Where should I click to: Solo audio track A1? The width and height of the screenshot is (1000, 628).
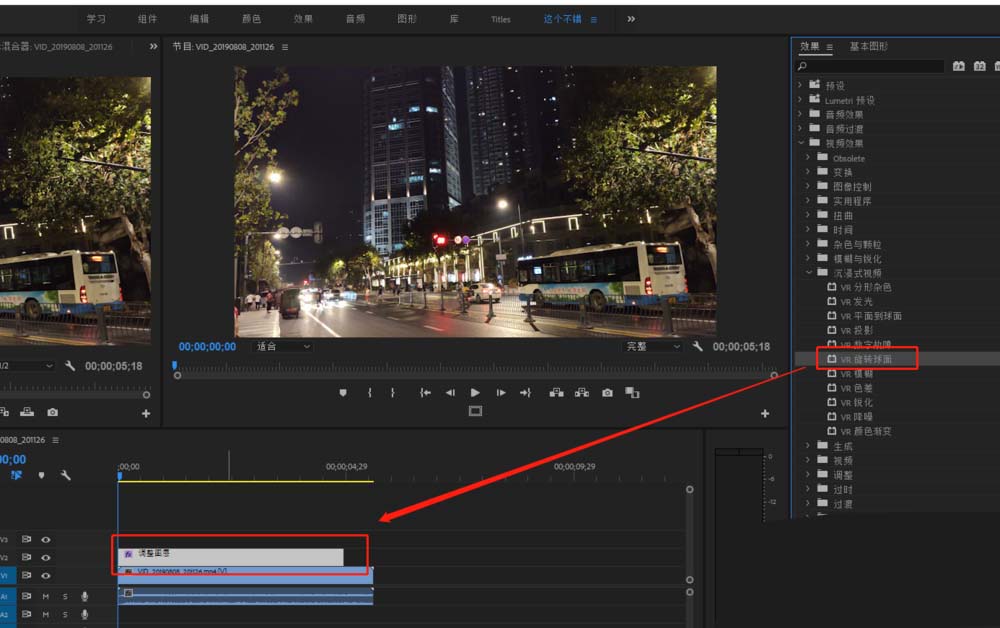click(65, 596)
